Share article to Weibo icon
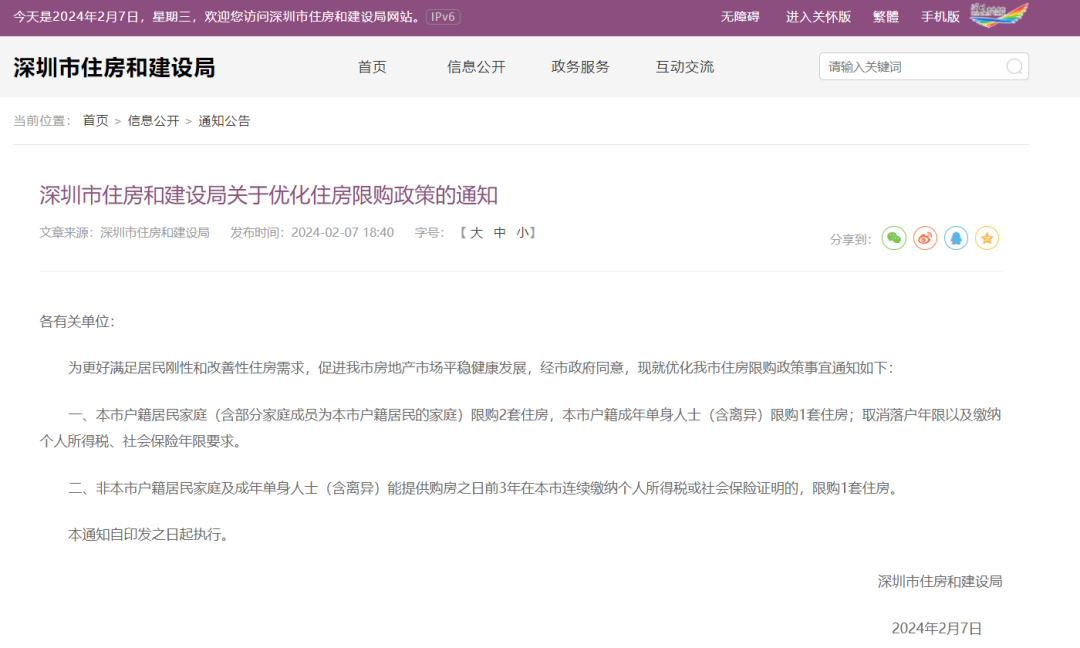 point(925,238)
